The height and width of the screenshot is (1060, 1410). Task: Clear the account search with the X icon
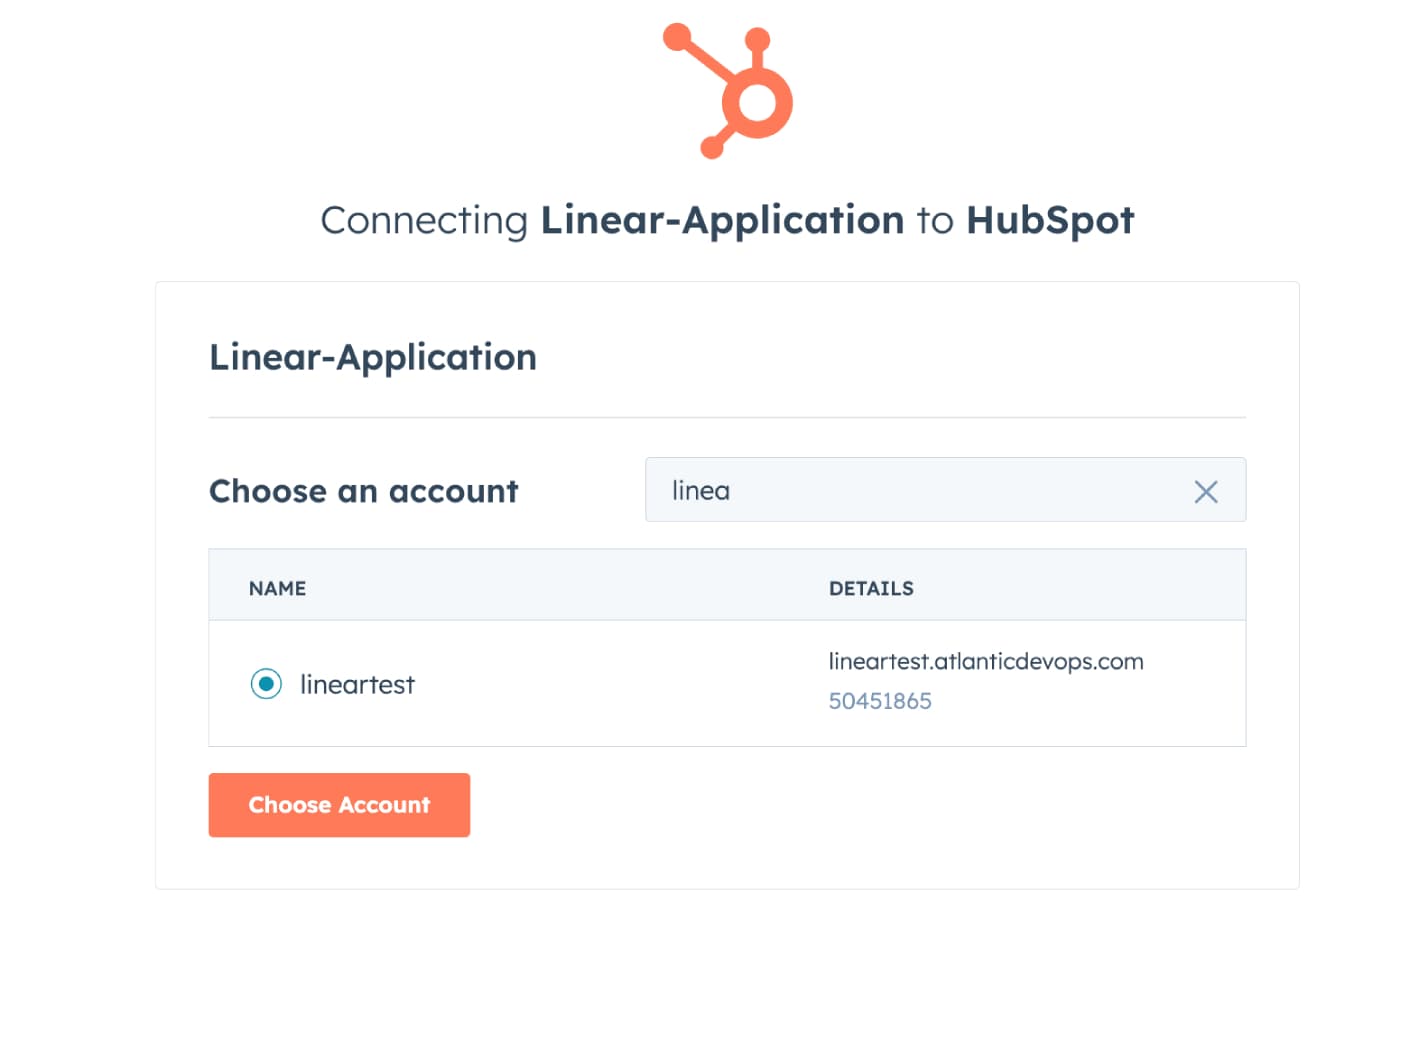[1205, 491]
